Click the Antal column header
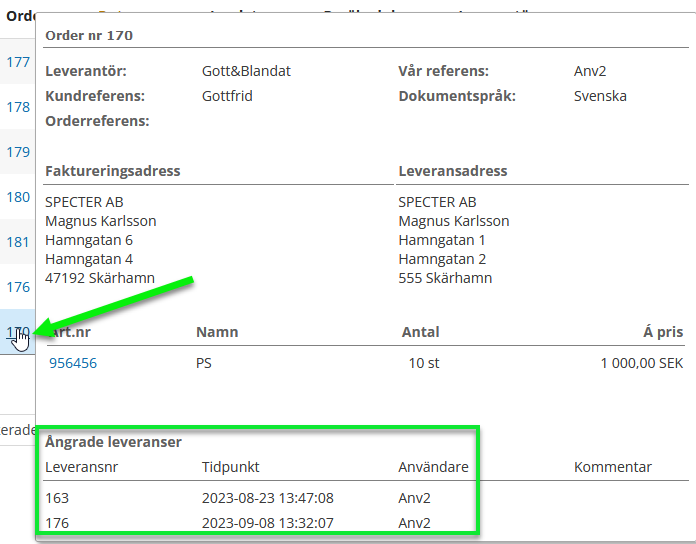The image size is (696, 544). (420, 332)
